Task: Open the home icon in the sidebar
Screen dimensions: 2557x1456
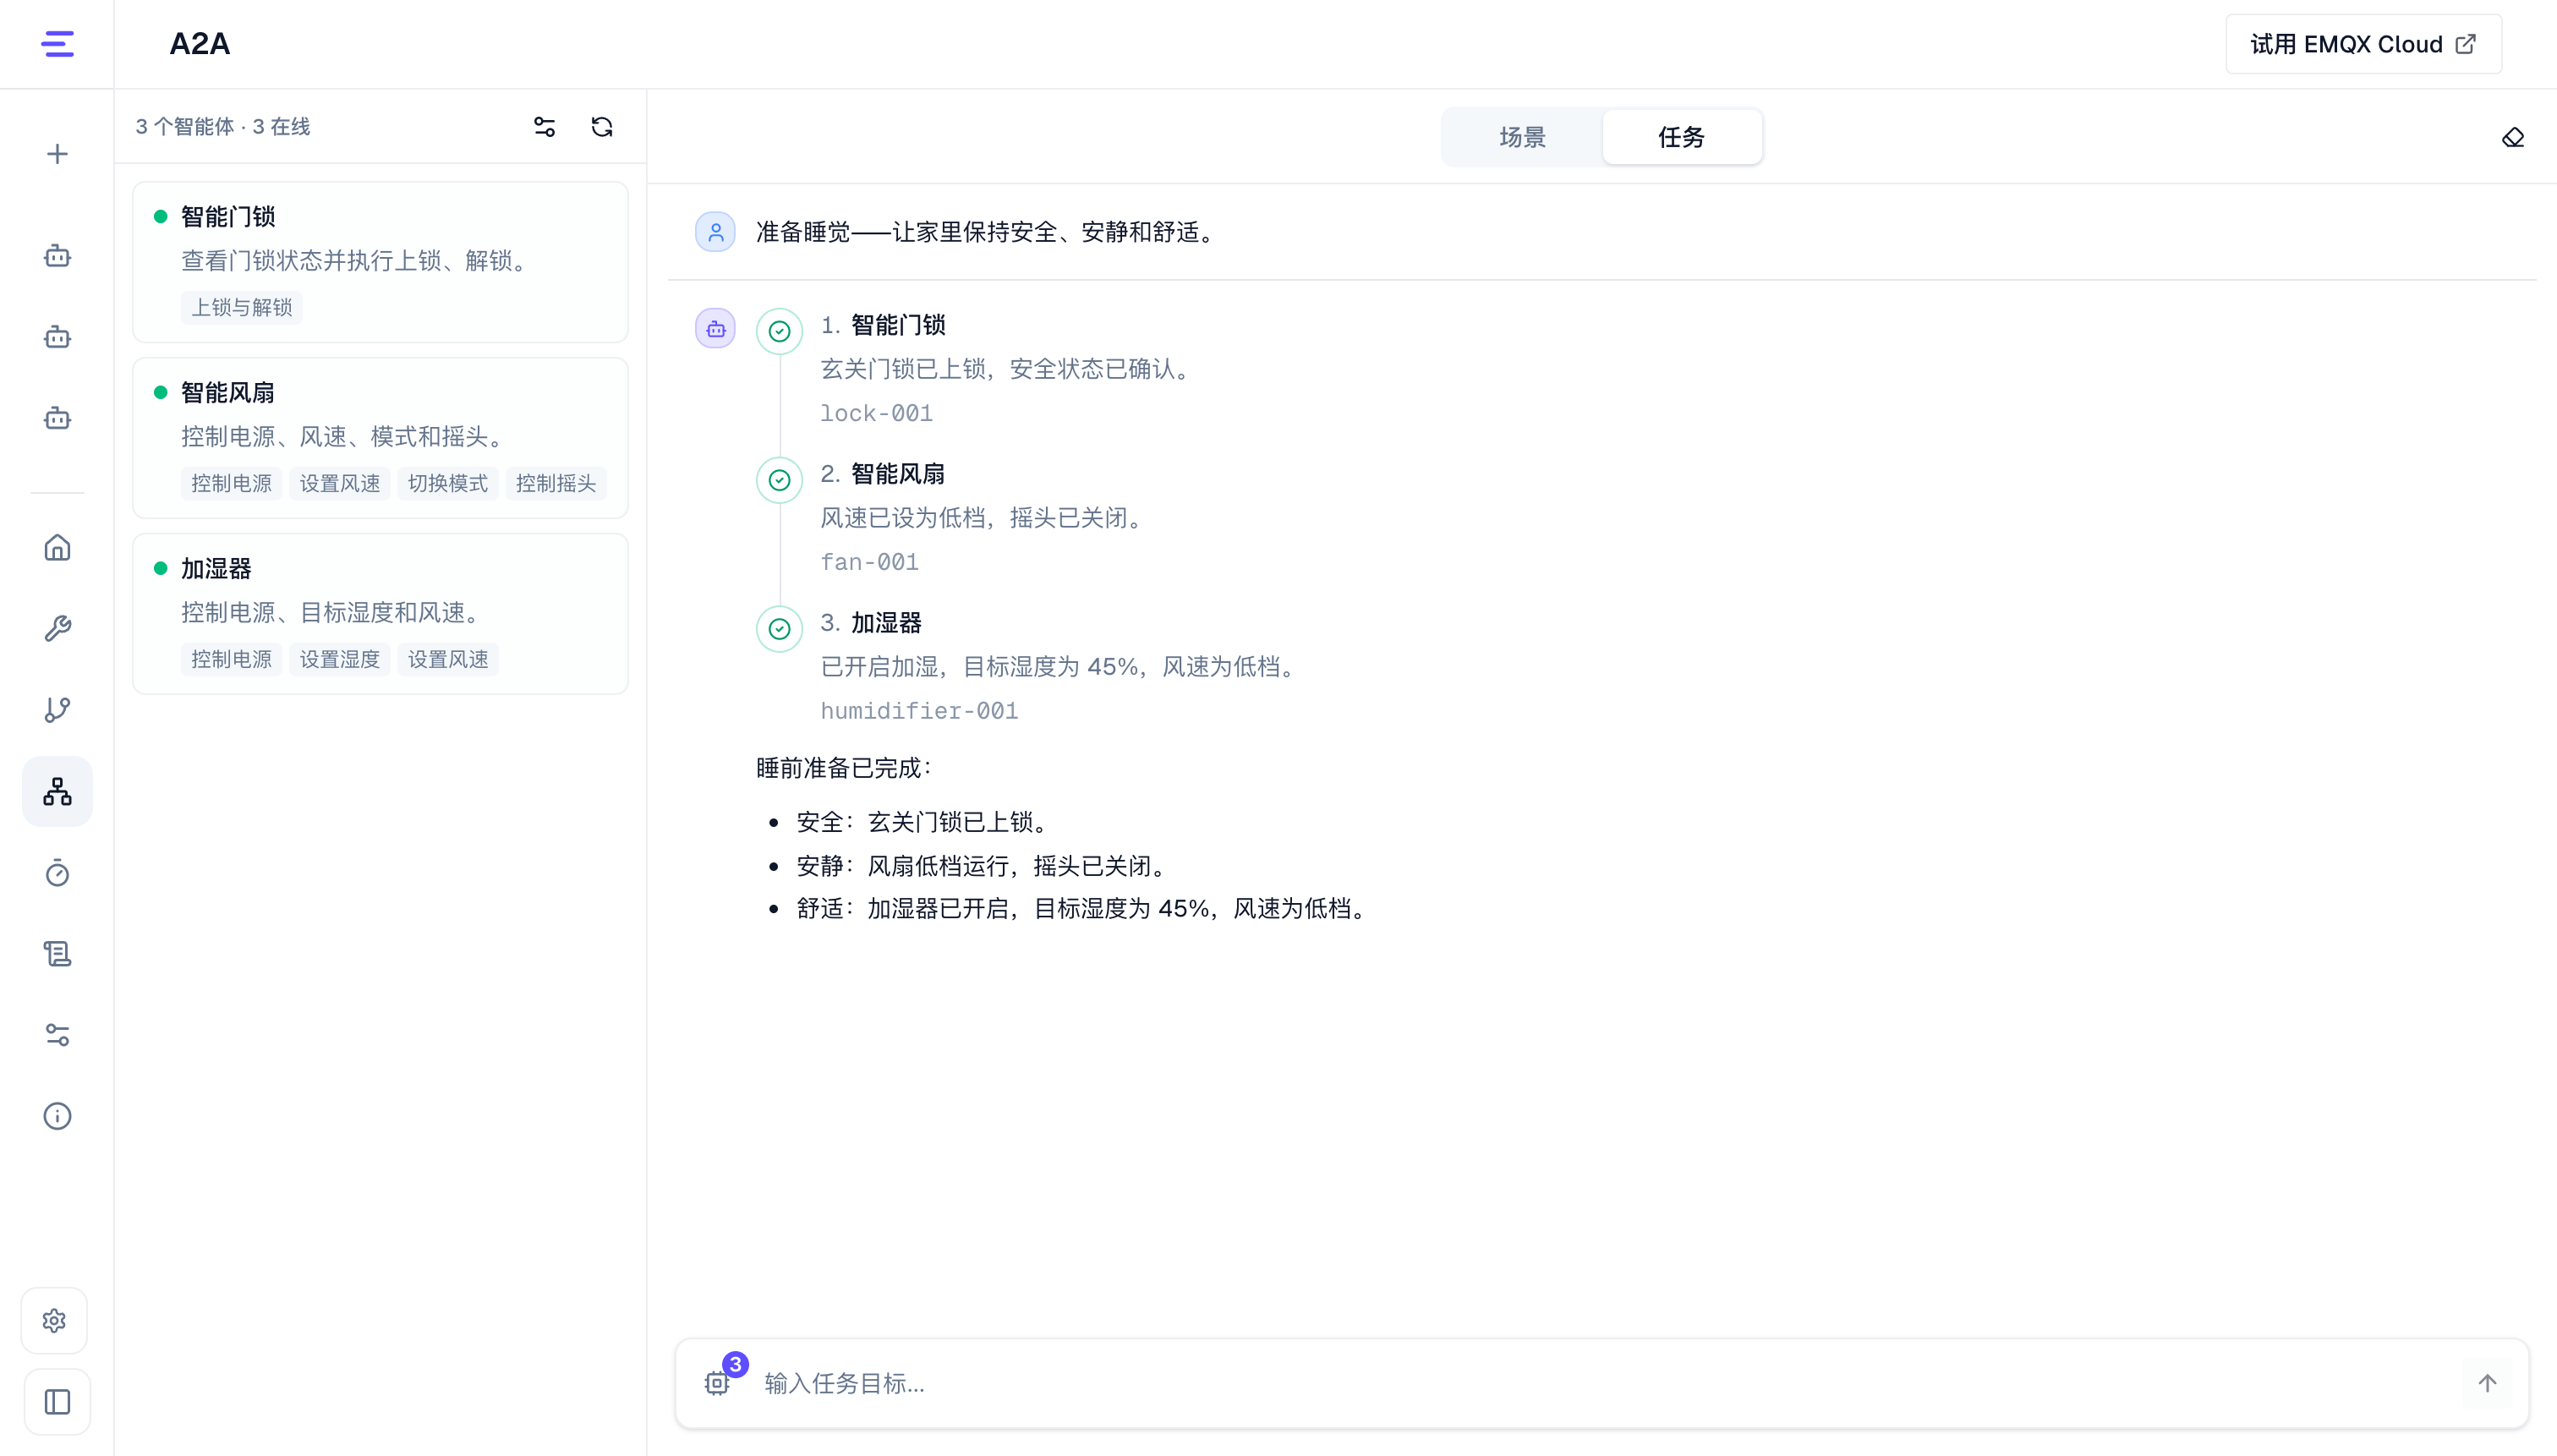Action: point(57,547)
